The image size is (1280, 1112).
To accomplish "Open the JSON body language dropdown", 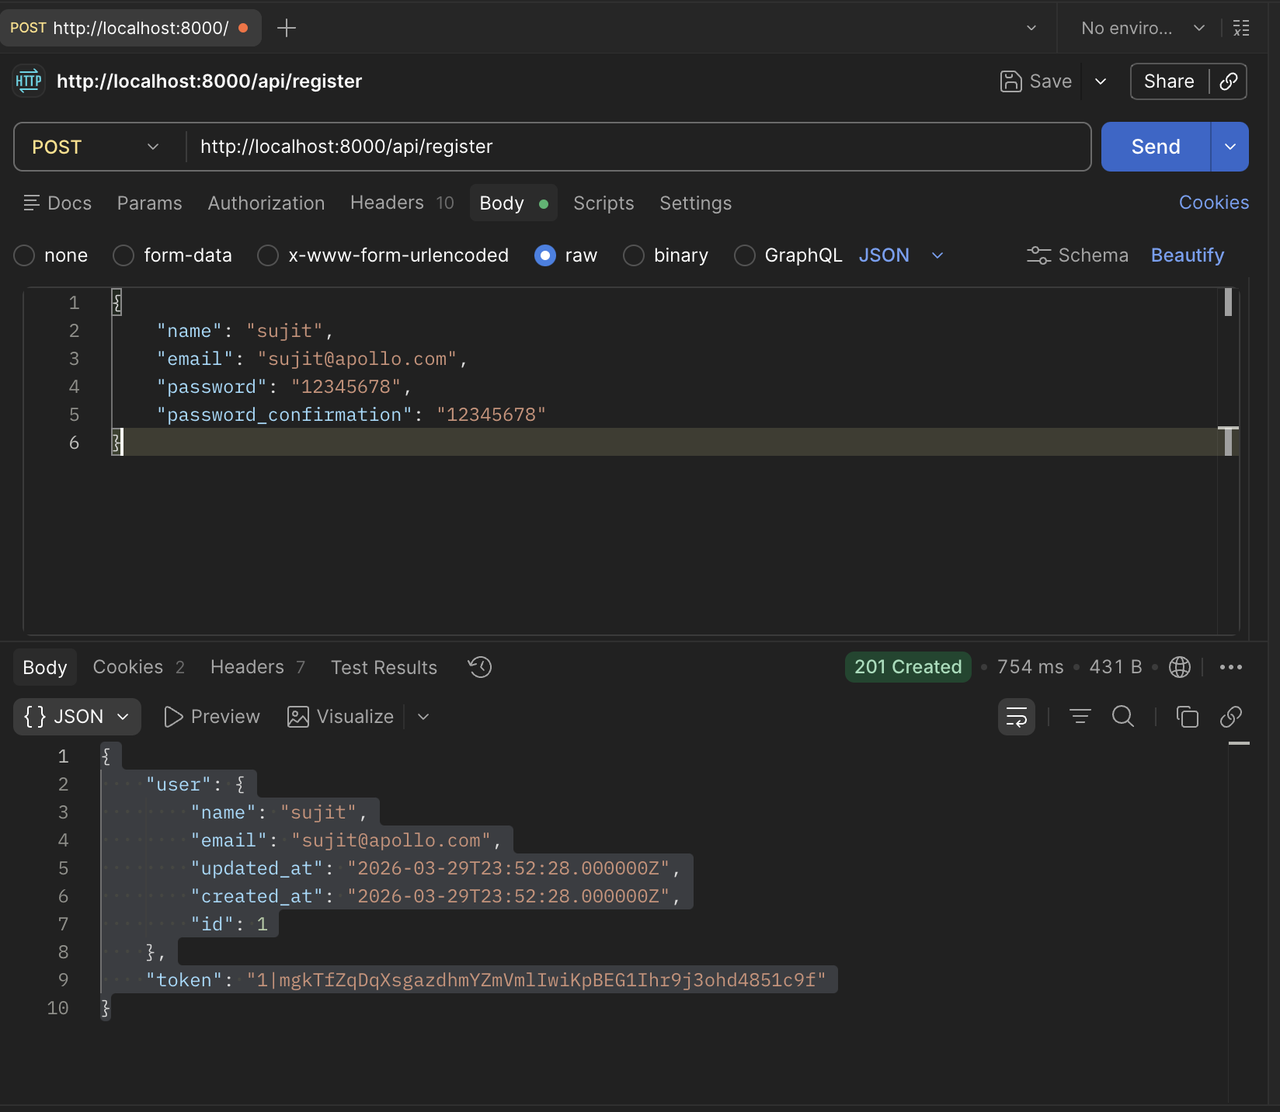I will pyautogui.click(x=901, y=255).
